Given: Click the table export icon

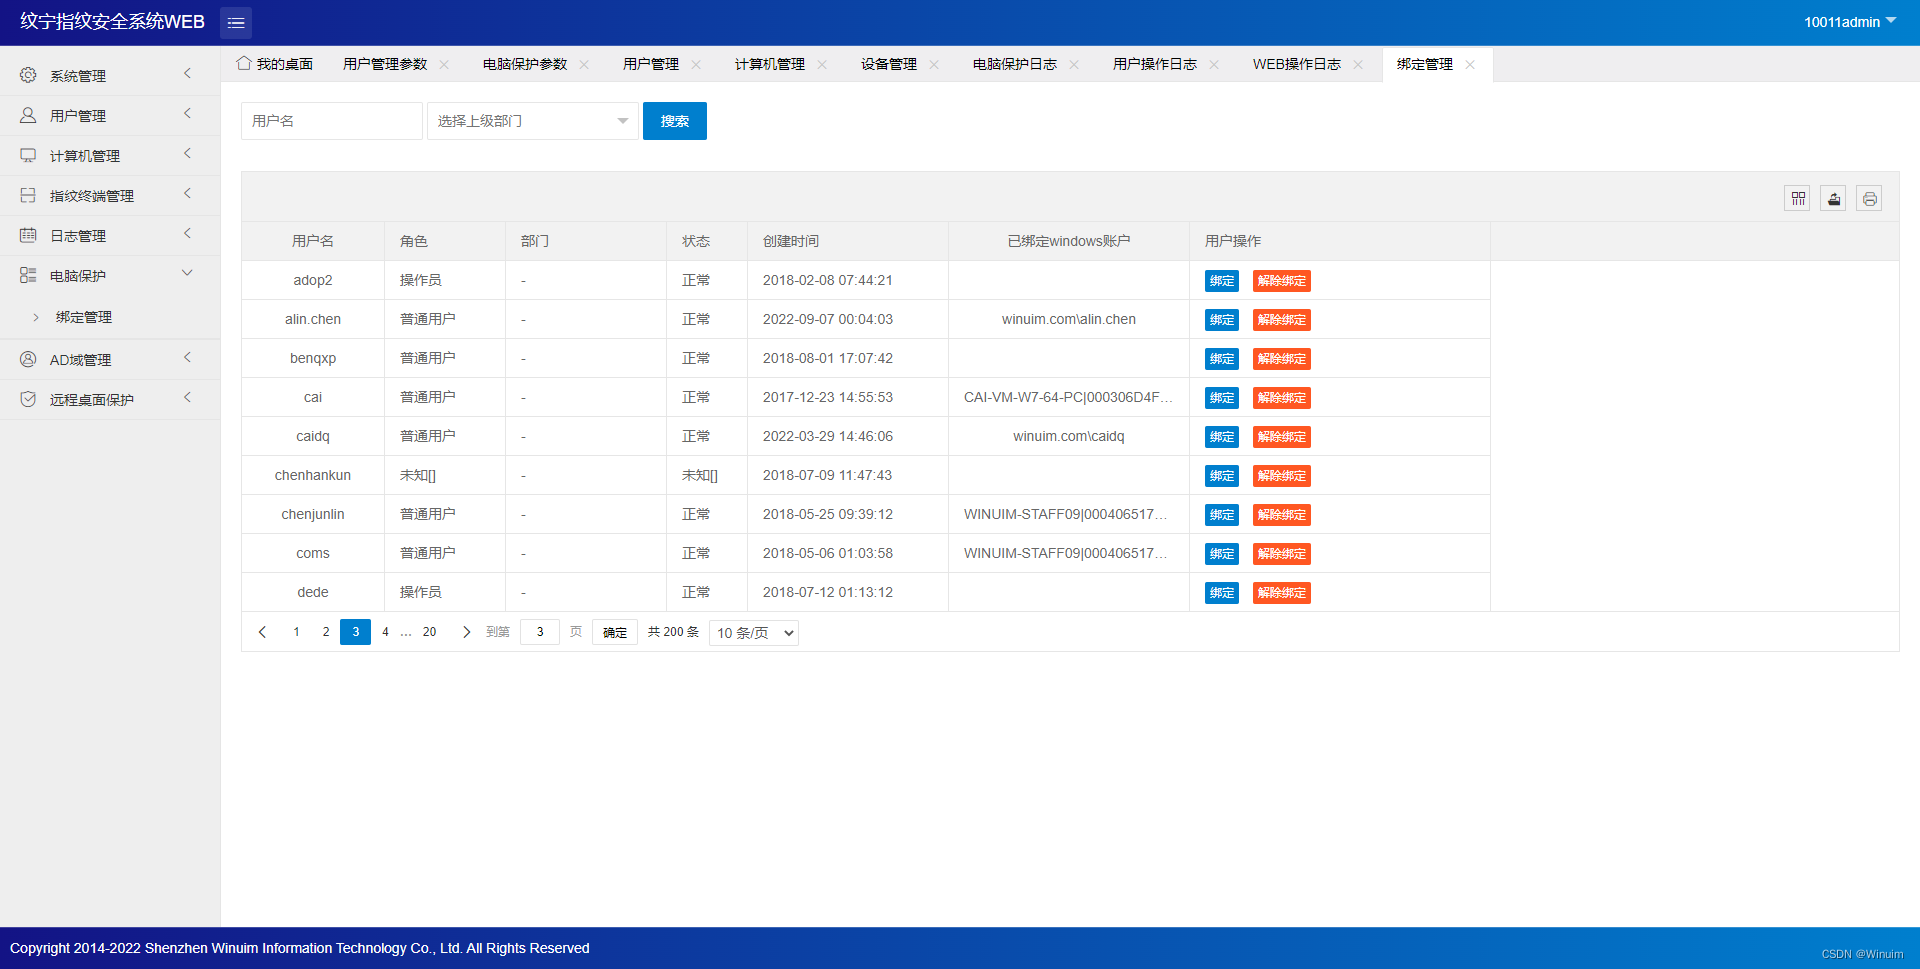Looking at the screenshot, I should click(x=1834, y=198).
